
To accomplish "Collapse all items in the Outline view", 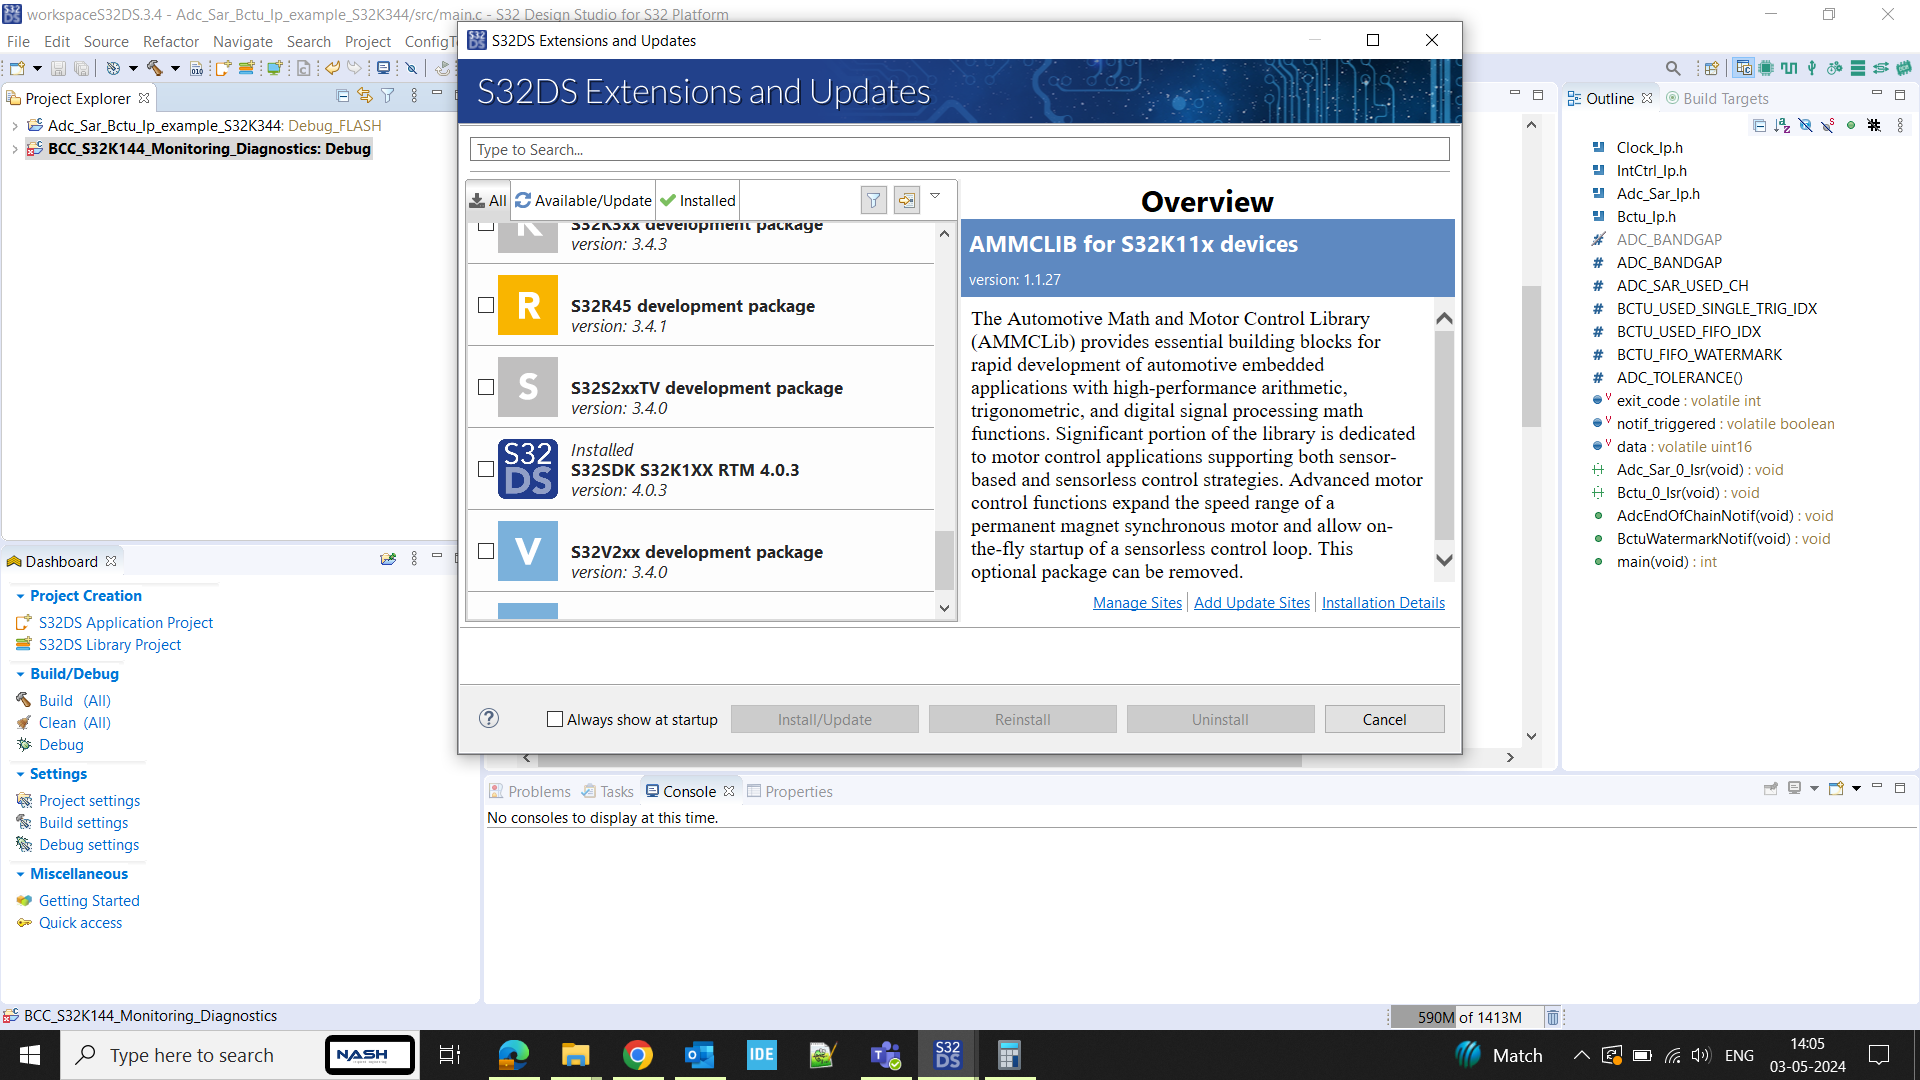I will click(1760, 126).
